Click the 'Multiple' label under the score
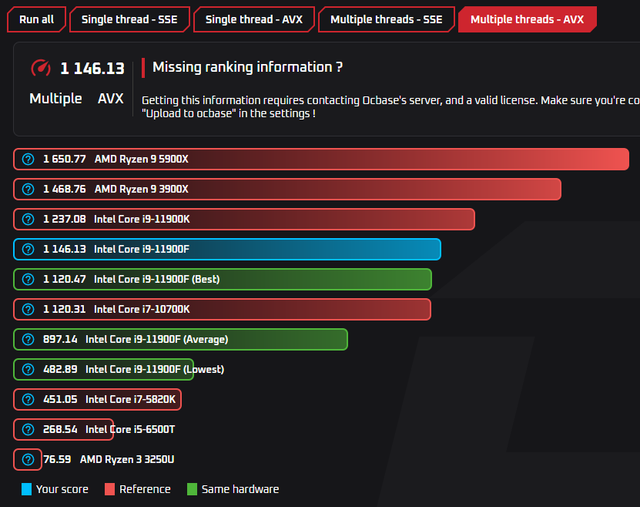The image size is (640, 507). click(x=56, y=99)
